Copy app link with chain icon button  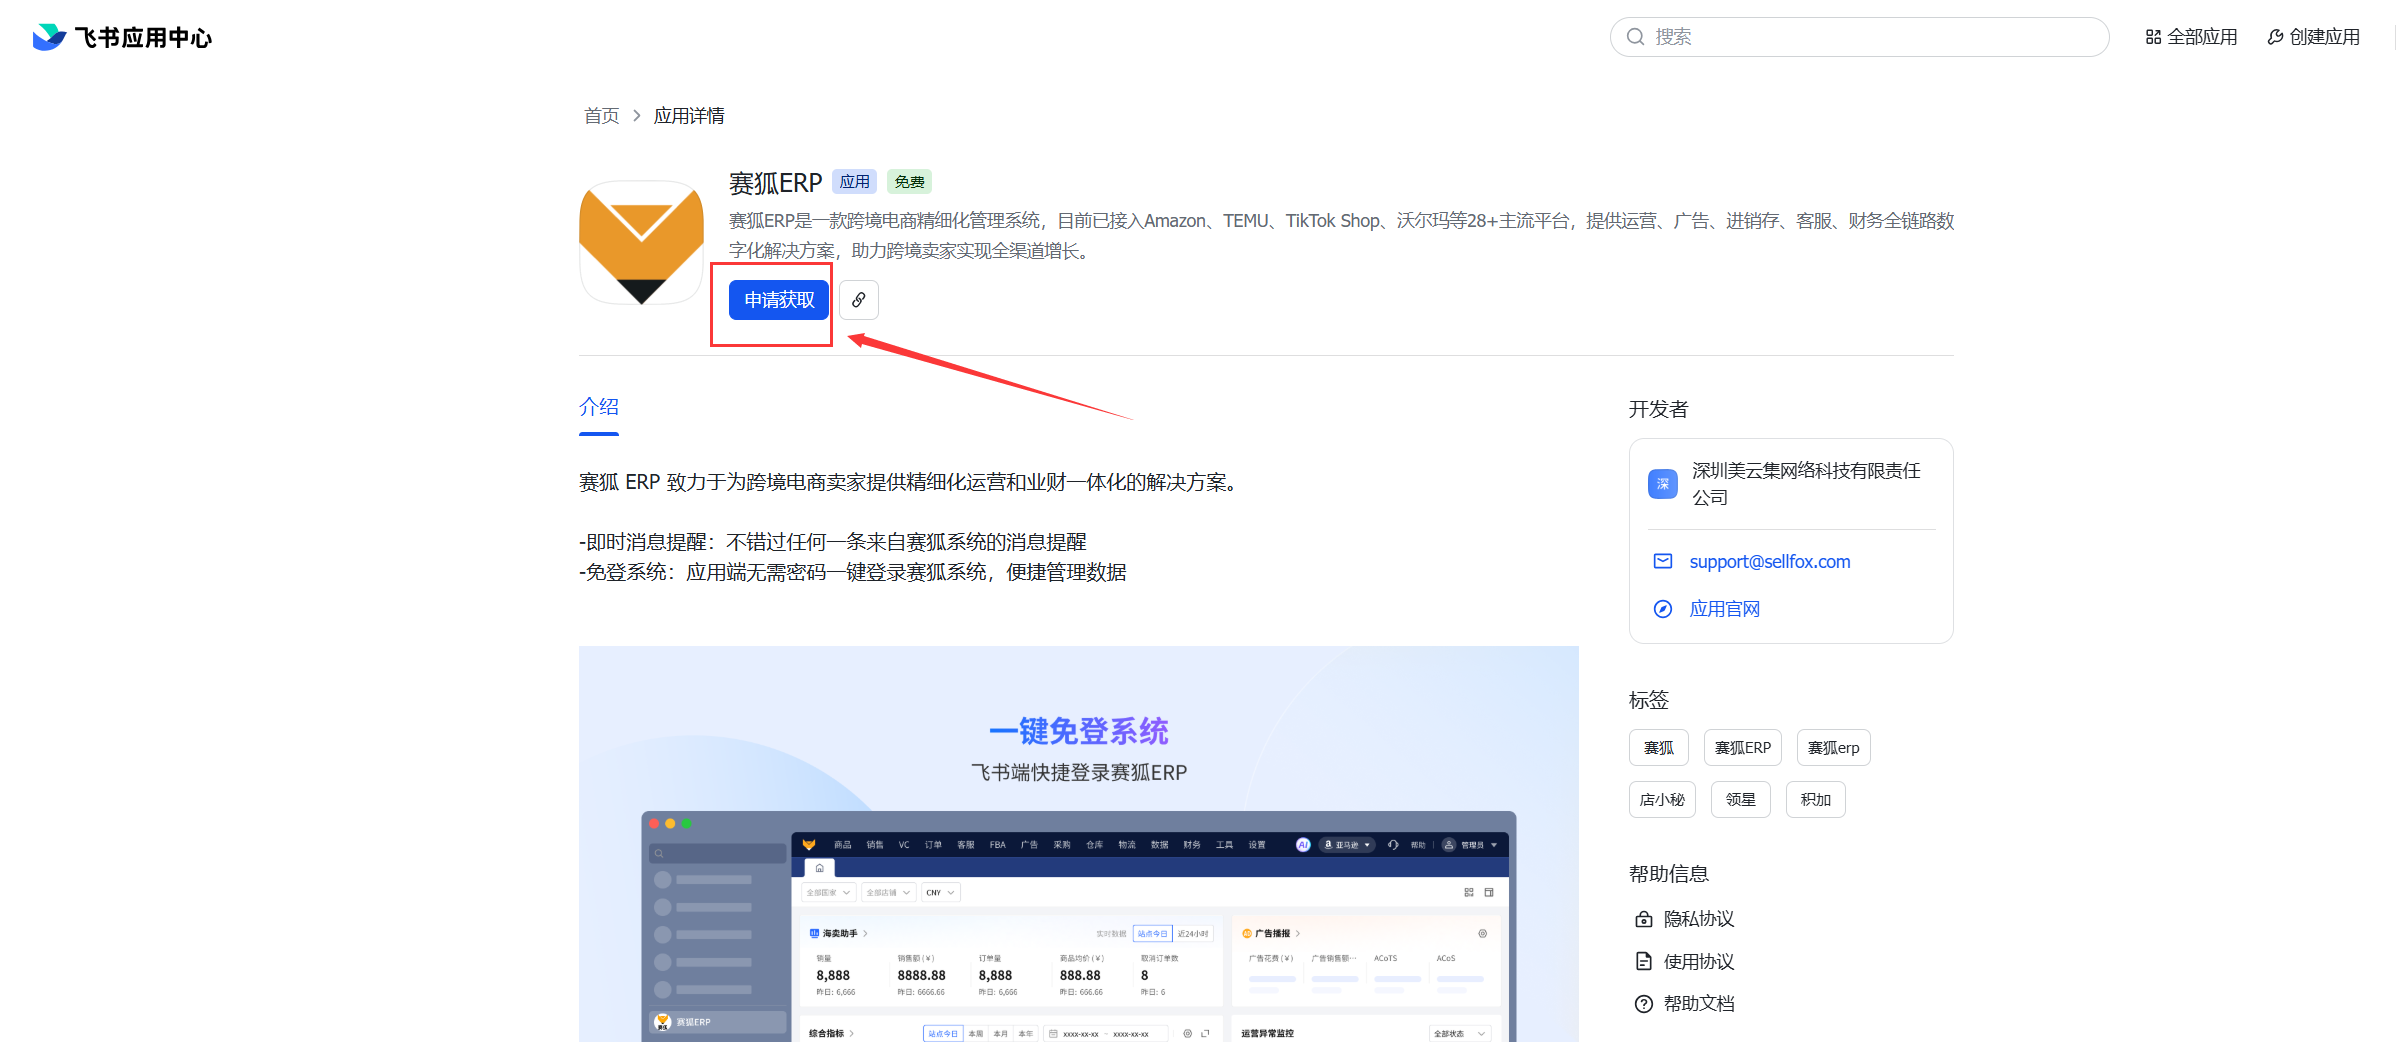pos(859,300)
